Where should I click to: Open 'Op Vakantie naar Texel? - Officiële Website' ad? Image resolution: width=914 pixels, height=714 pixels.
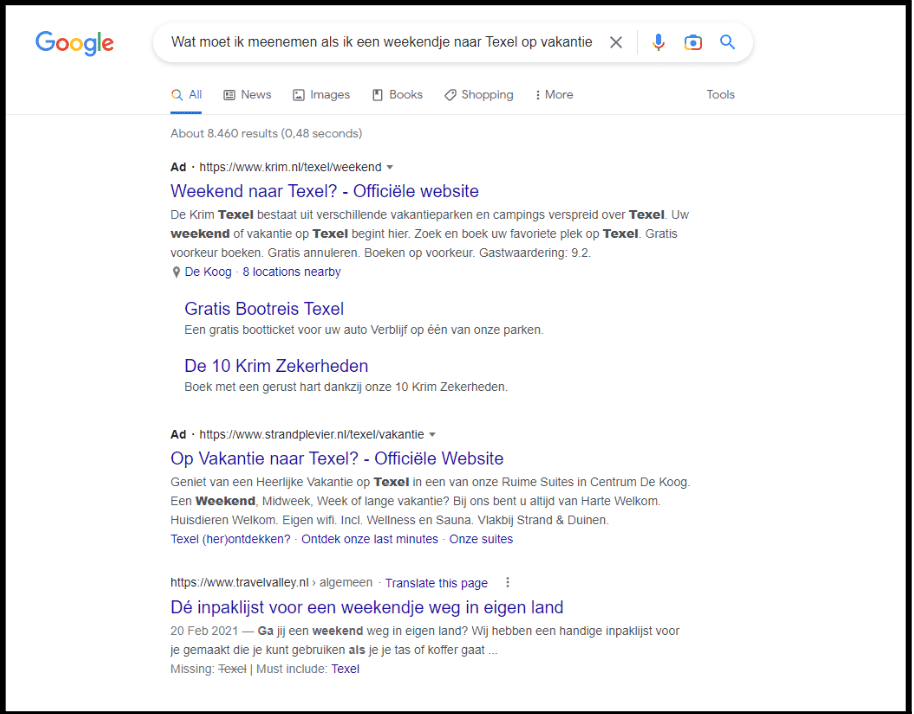(x=337, y=459)
